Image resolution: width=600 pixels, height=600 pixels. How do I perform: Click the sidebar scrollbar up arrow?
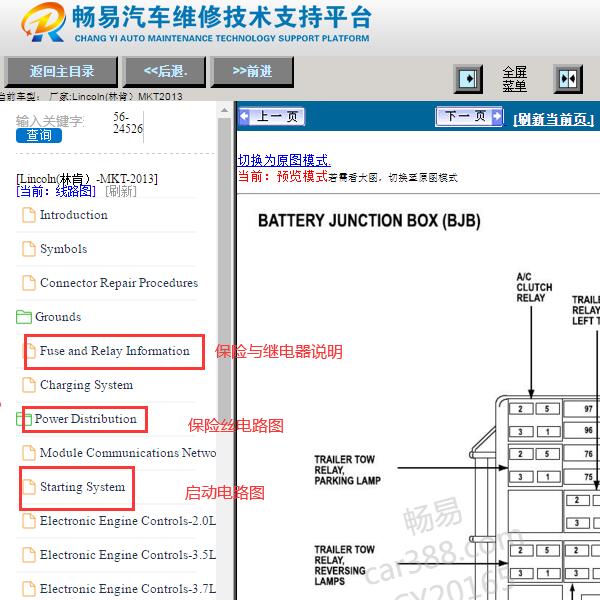[224, 111]
